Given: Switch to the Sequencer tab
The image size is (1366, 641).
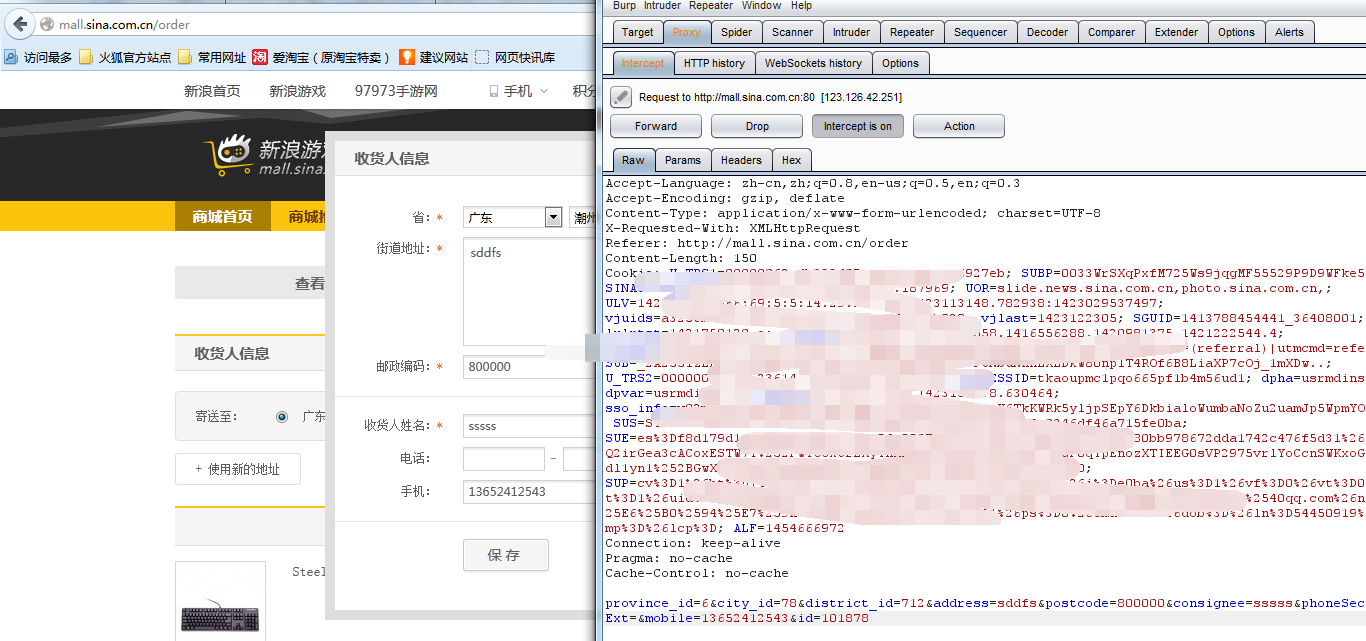Looking at the screenshot, I should (x=981, y=32).
